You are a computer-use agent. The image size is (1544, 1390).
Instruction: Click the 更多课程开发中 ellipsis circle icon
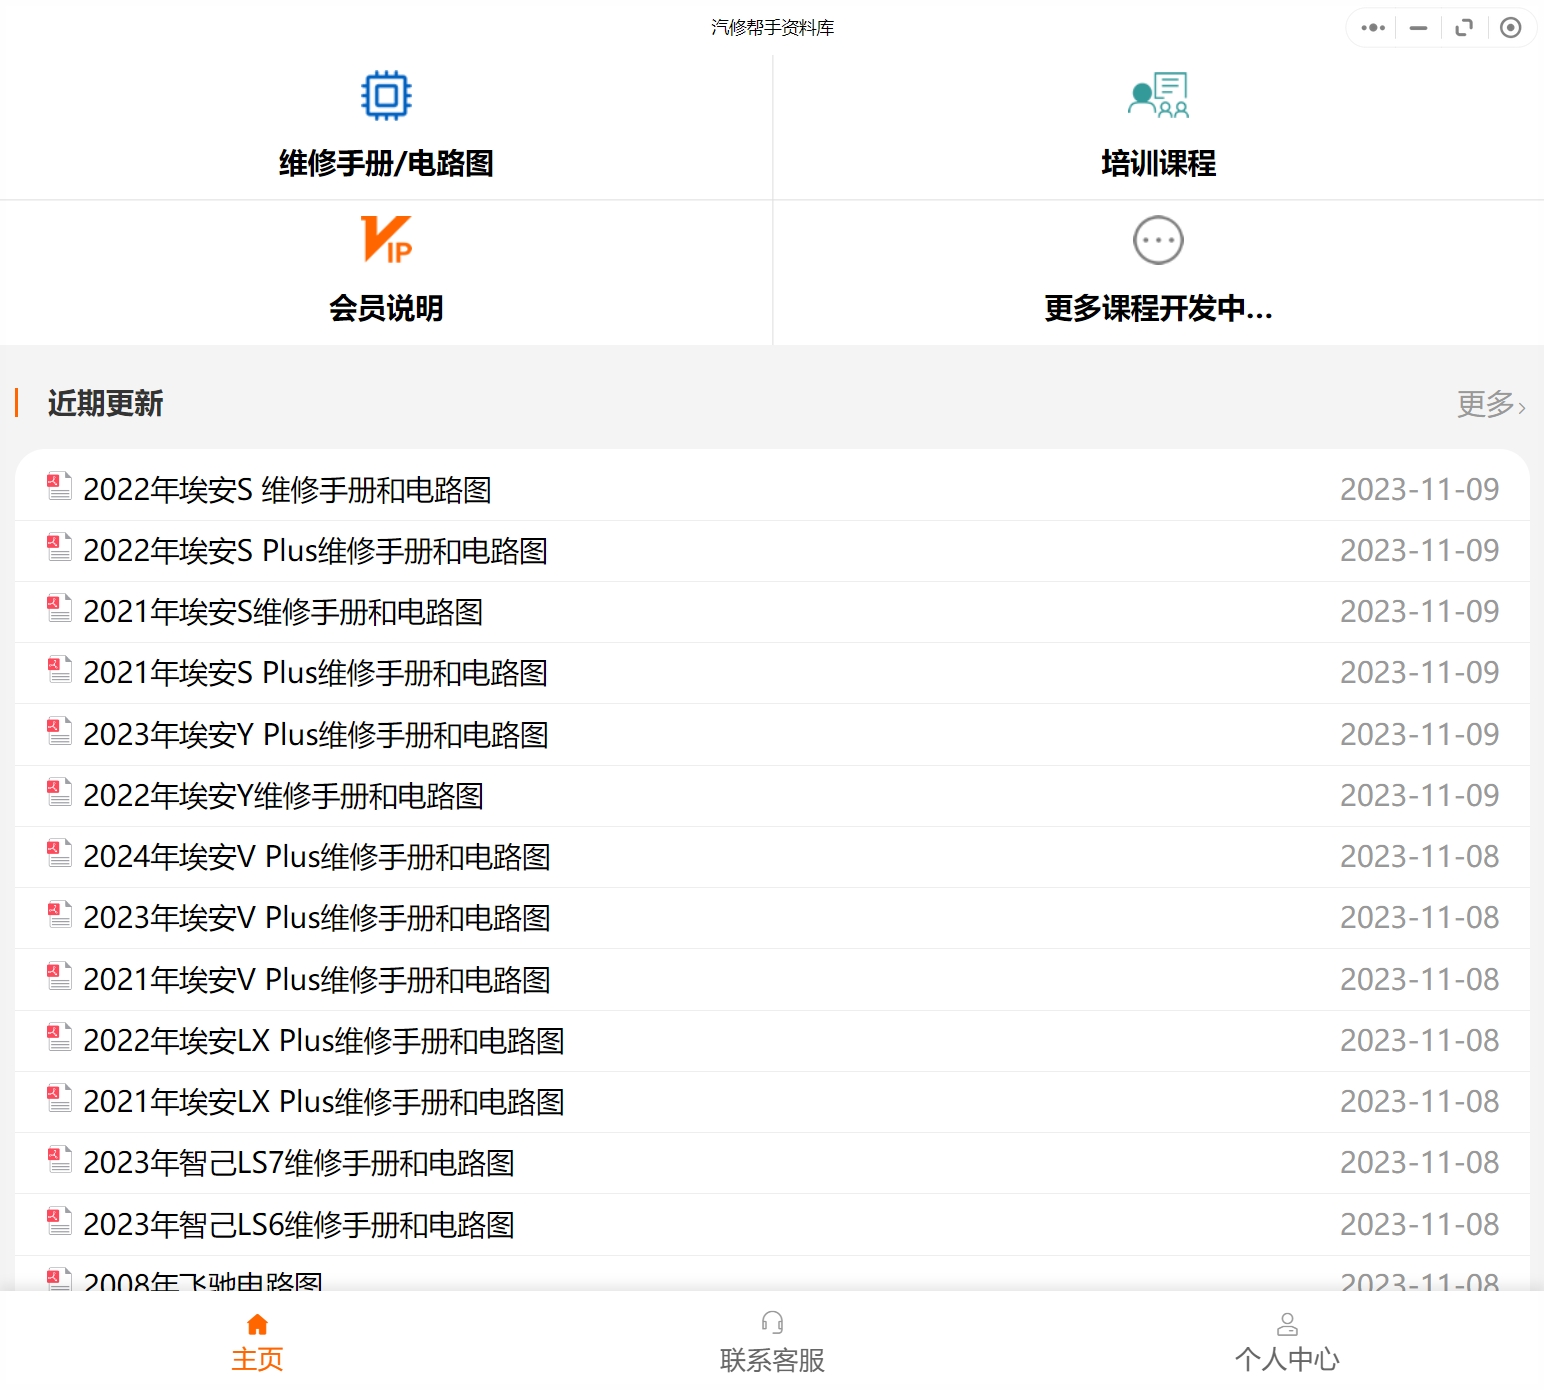[1158, 241]
